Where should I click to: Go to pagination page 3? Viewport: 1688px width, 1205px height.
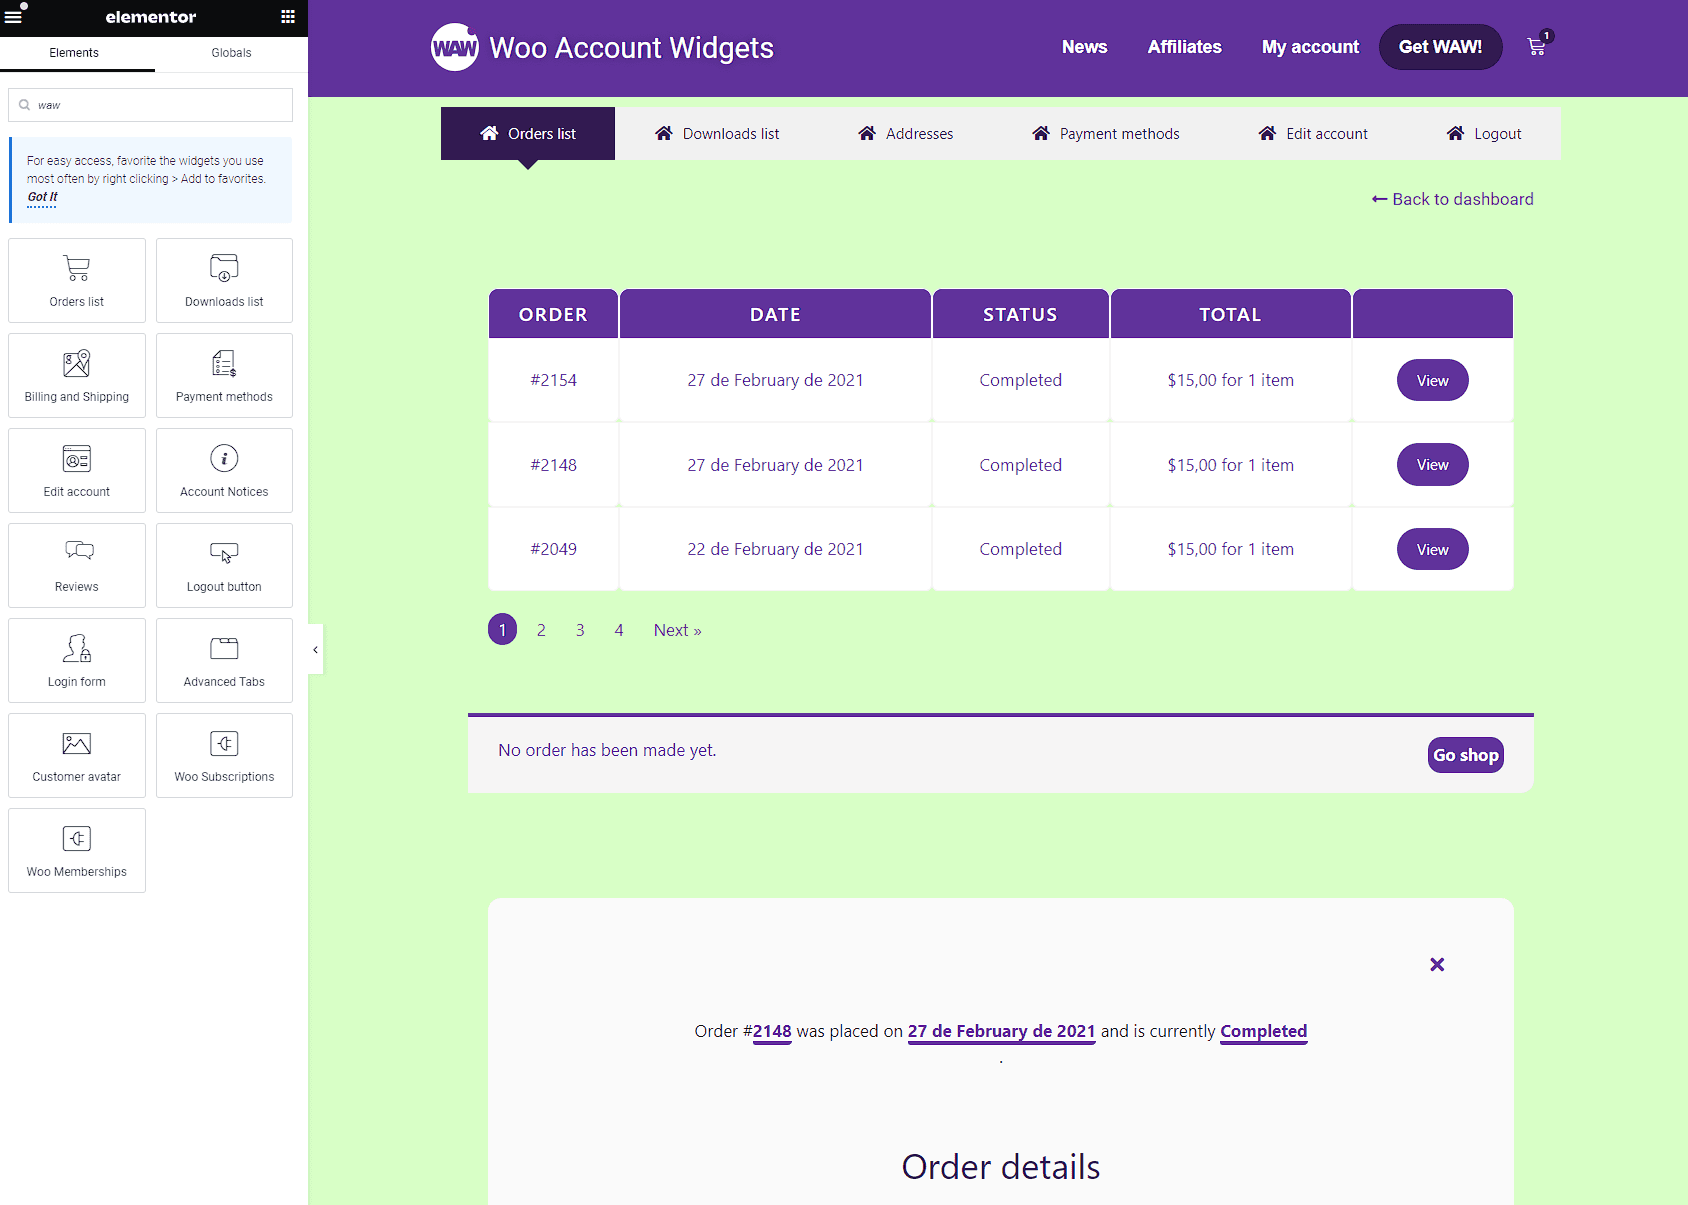580,630
